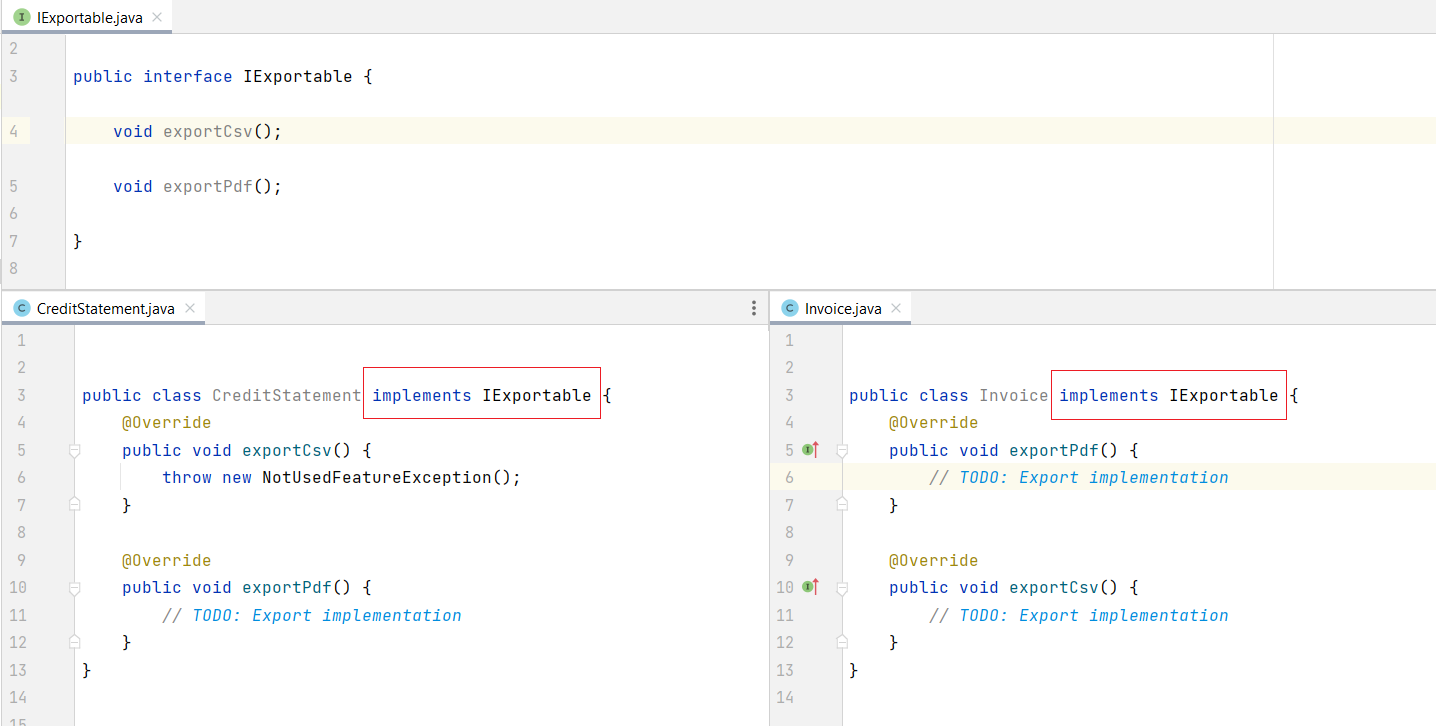Click fold end marker on Invoice line 12
Image resolution: width=1436 pixels, height=726 pixels.
[842, 642]
